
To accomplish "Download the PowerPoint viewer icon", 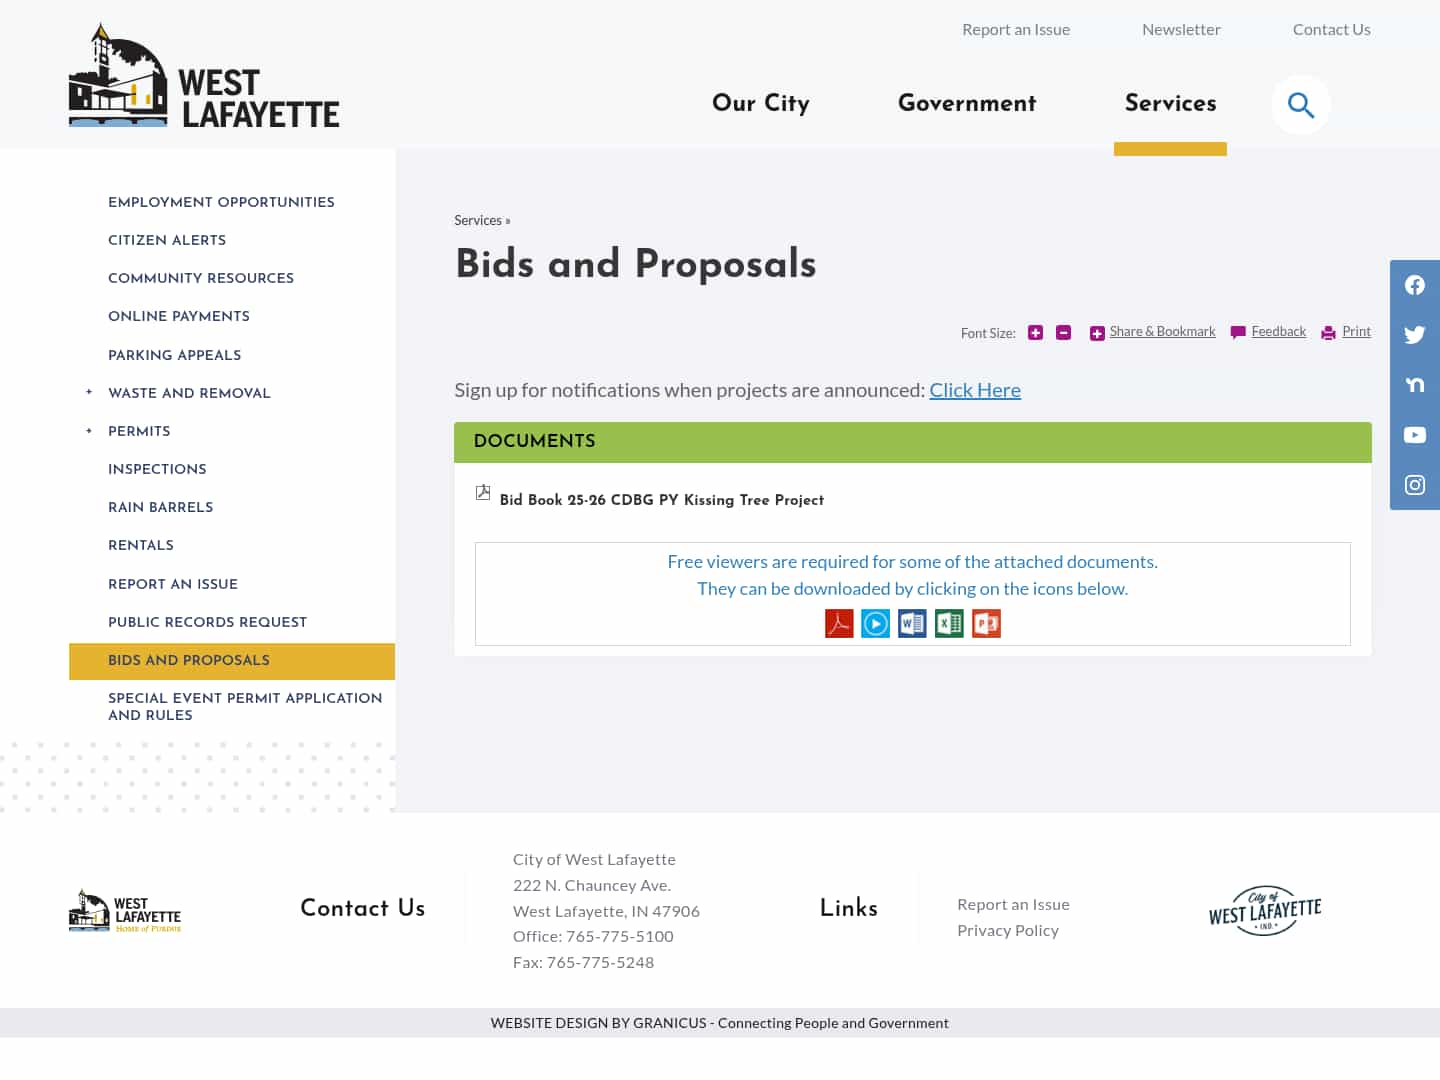I will point(986,623).
